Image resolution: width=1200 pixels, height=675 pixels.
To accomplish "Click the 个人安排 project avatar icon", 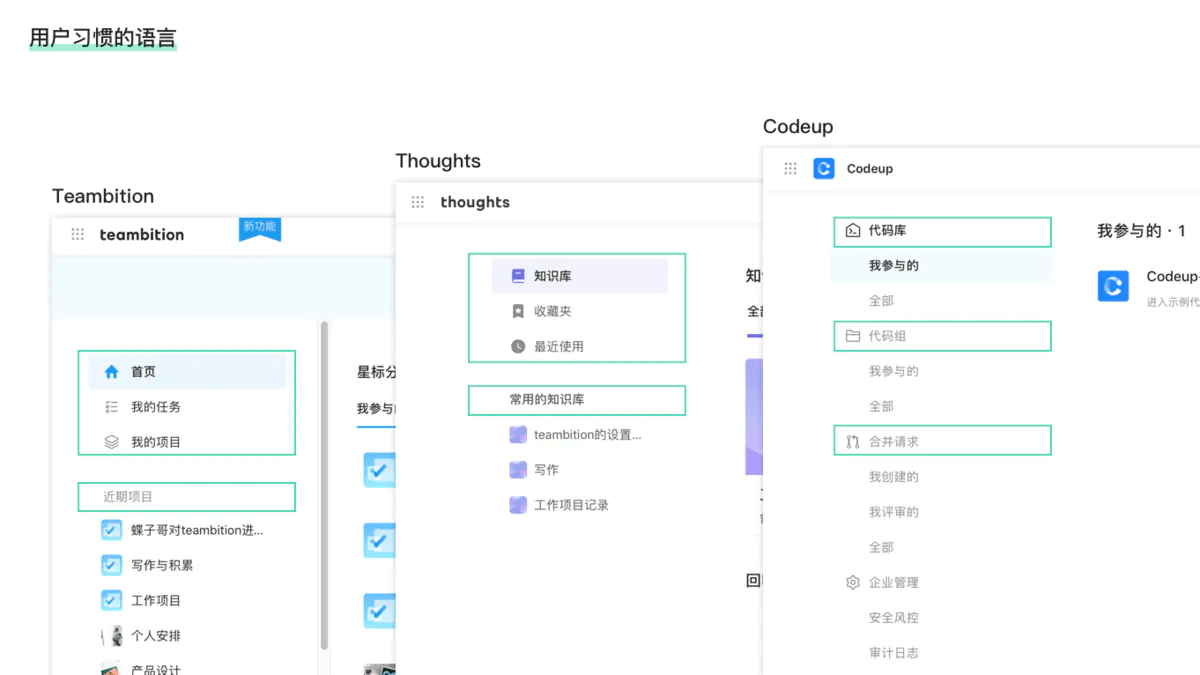I will 112,636.
